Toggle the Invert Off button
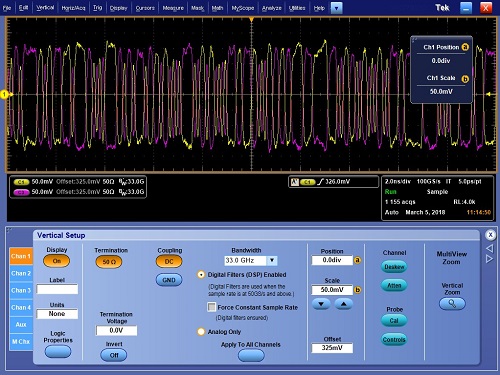 [114, 355]
